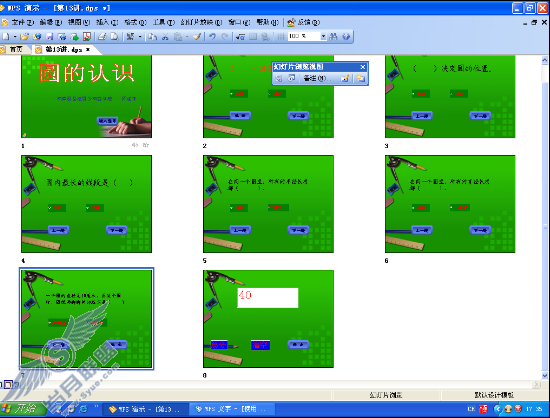Open the 幻灯片放映 (Slide Show) menu

coord(201,22)
